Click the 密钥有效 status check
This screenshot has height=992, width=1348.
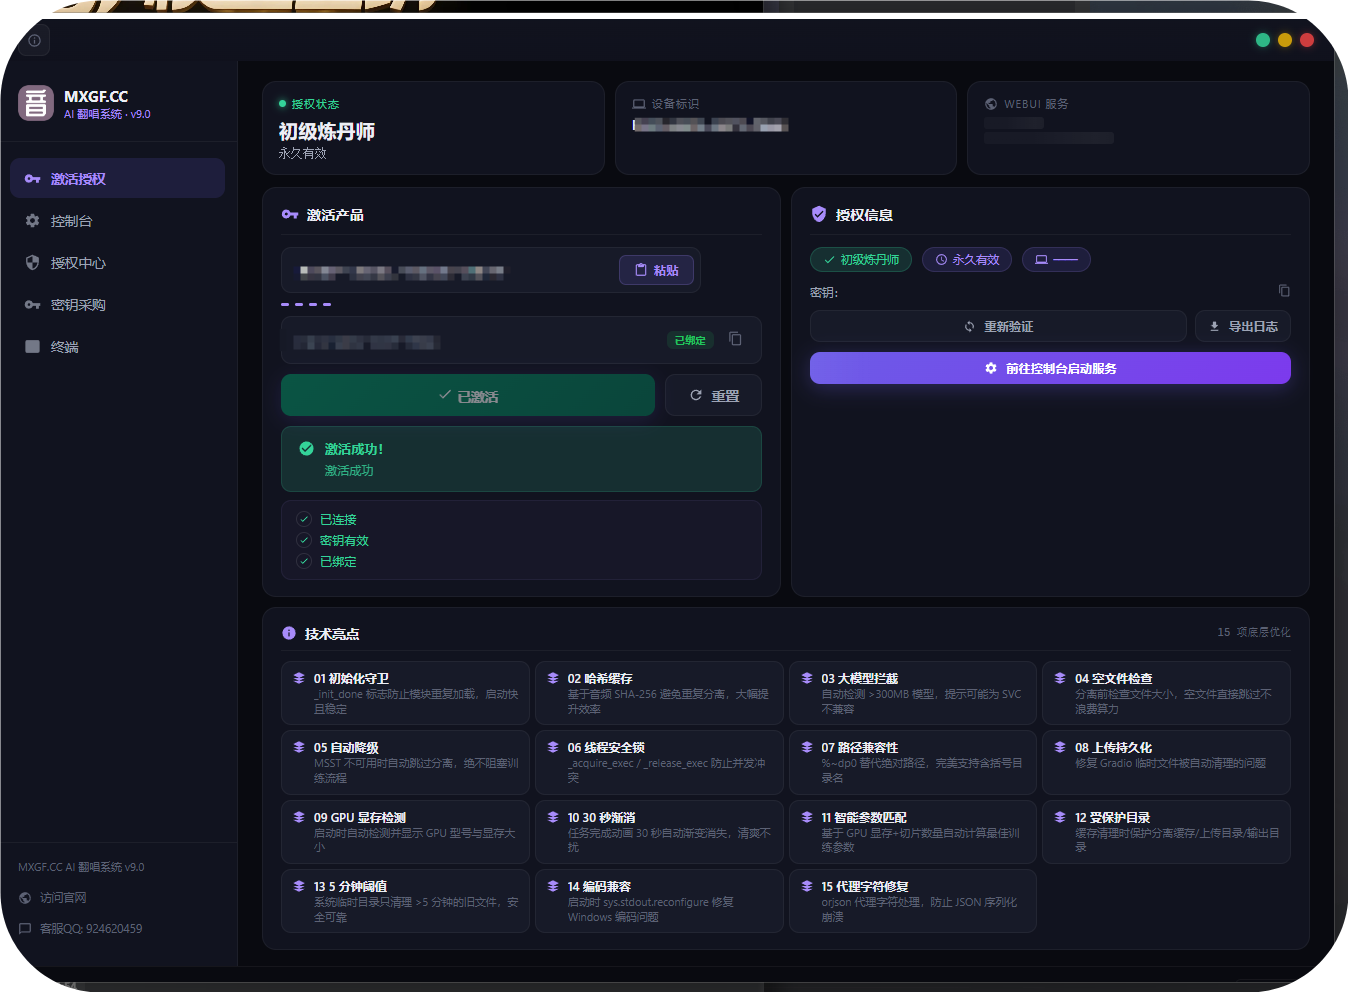pos(304,540)
